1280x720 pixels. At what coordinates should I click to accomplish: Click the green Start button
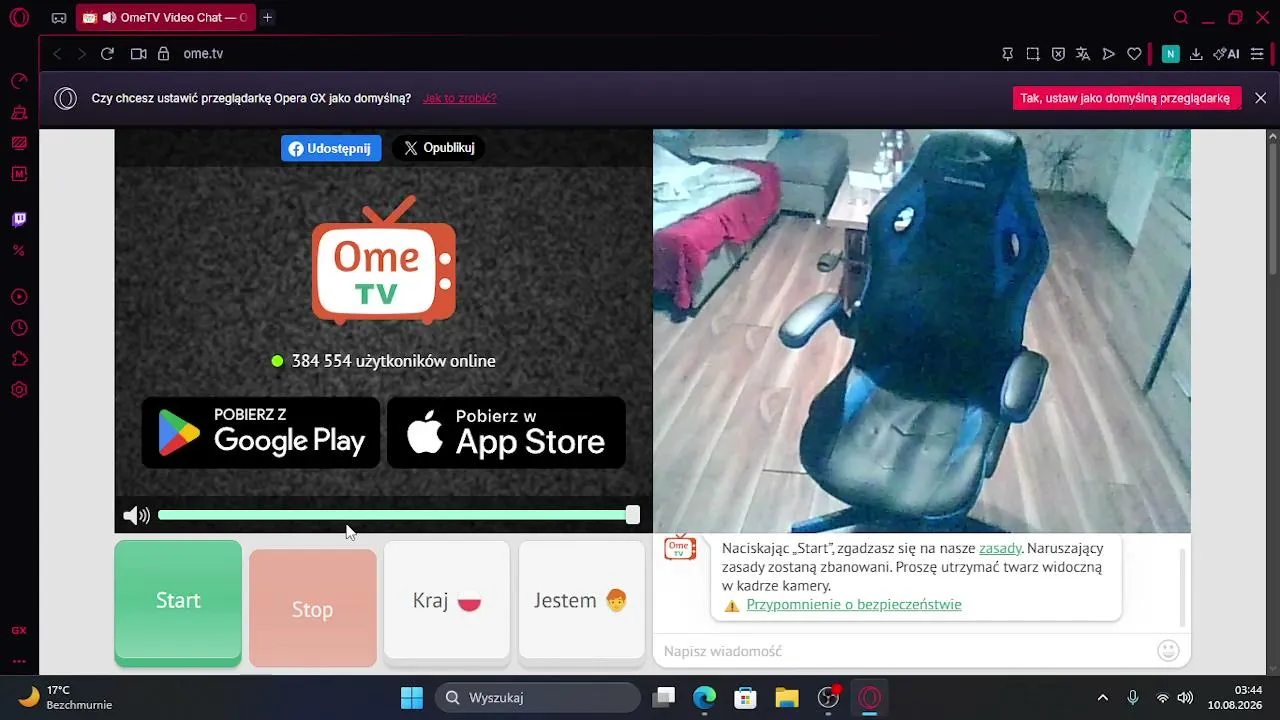click(x=178, y=602)
